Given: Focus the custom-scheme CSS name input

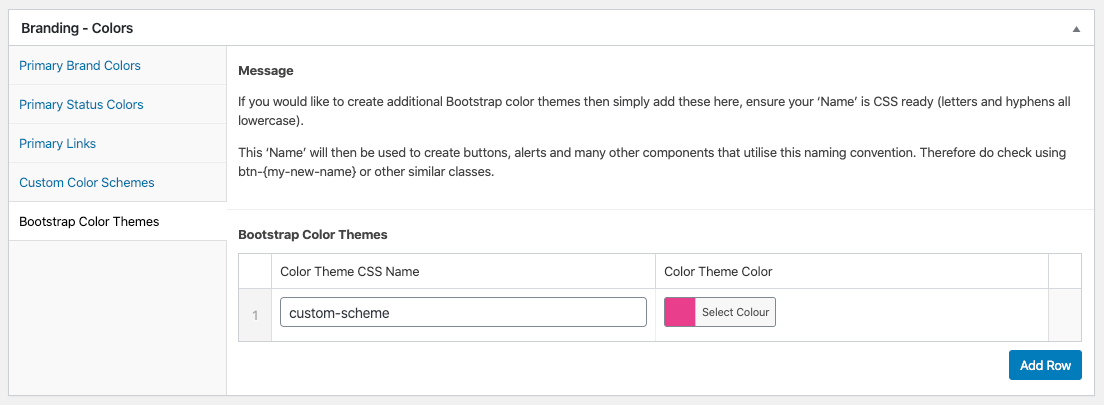Looking at the screenshot, I should 463,312.
